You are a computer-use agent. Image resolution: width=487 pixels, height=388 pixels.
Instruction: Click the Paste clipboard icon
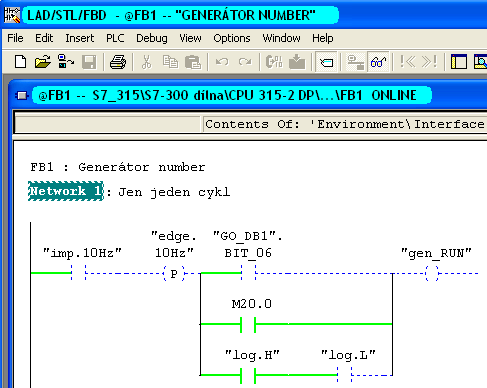(193, 62)
